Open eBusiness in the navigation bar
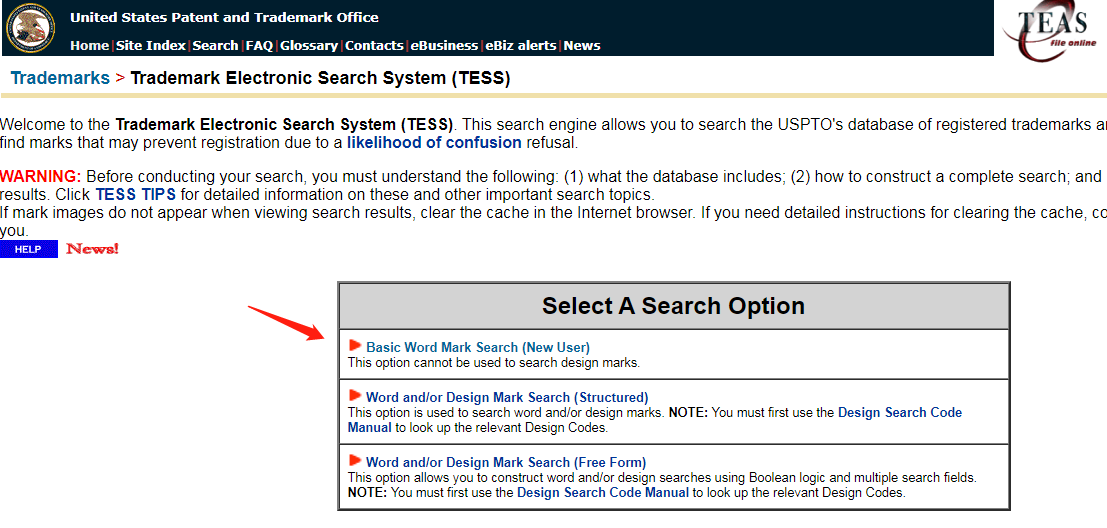 click(444, 45)
